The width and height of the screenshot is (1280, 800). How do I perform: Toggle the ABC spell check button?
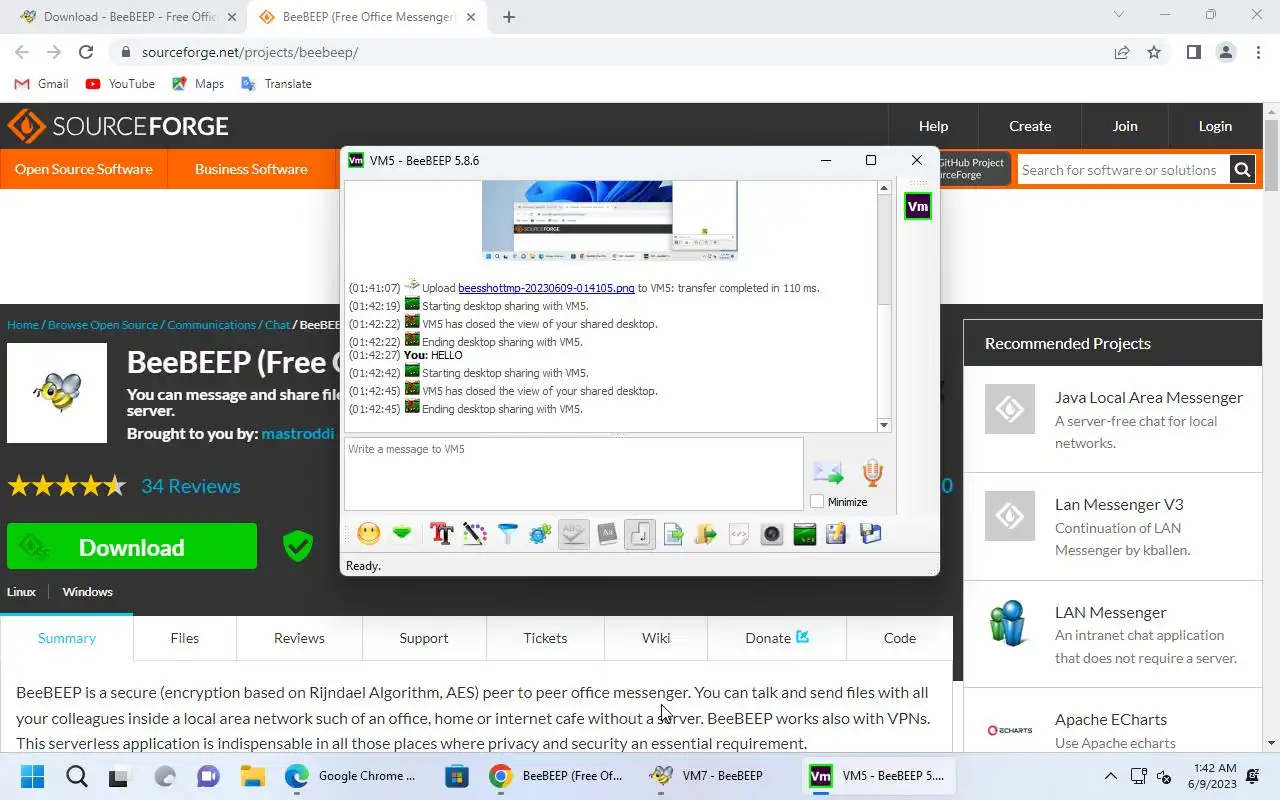pos(574,534)
